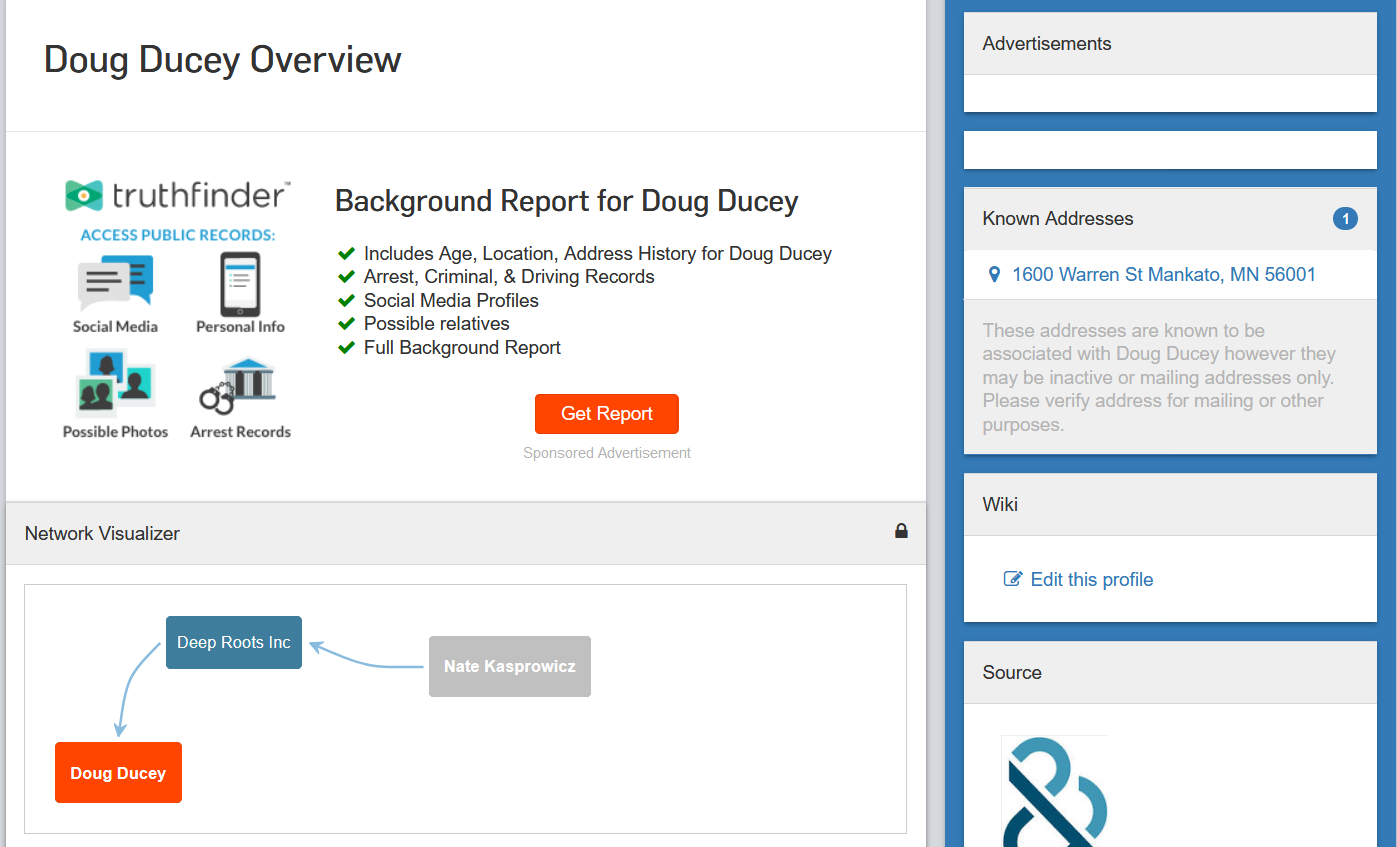Click the green checkmark beside Full Background Report

[347, 347]
